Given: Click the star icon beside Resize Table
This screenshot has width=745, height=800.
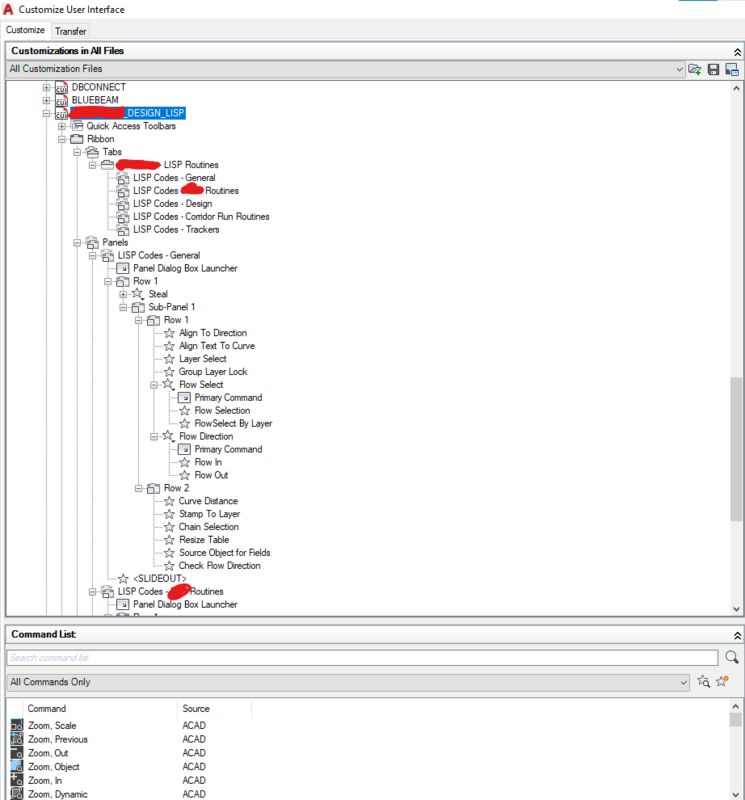Looking at the screenshot, I should [x=169, y=540].
